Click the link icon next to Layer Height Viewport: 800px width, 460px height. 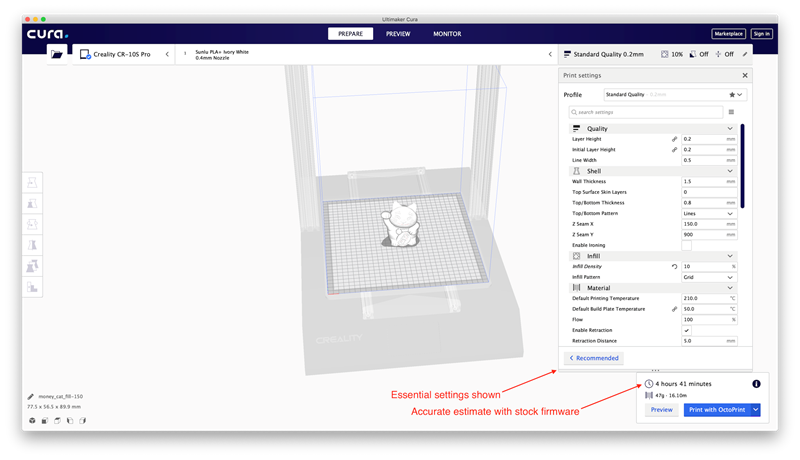tap(674, 139)
